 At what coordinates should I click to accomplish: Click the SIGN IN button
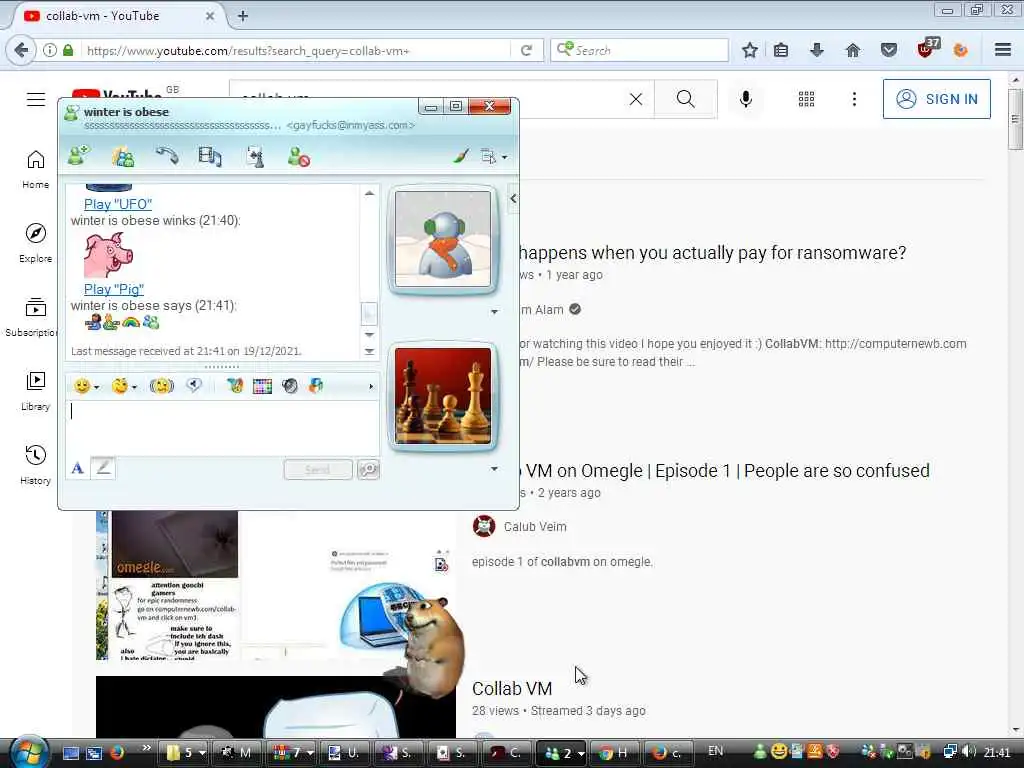pyautogui.click(x=936, y=99)
